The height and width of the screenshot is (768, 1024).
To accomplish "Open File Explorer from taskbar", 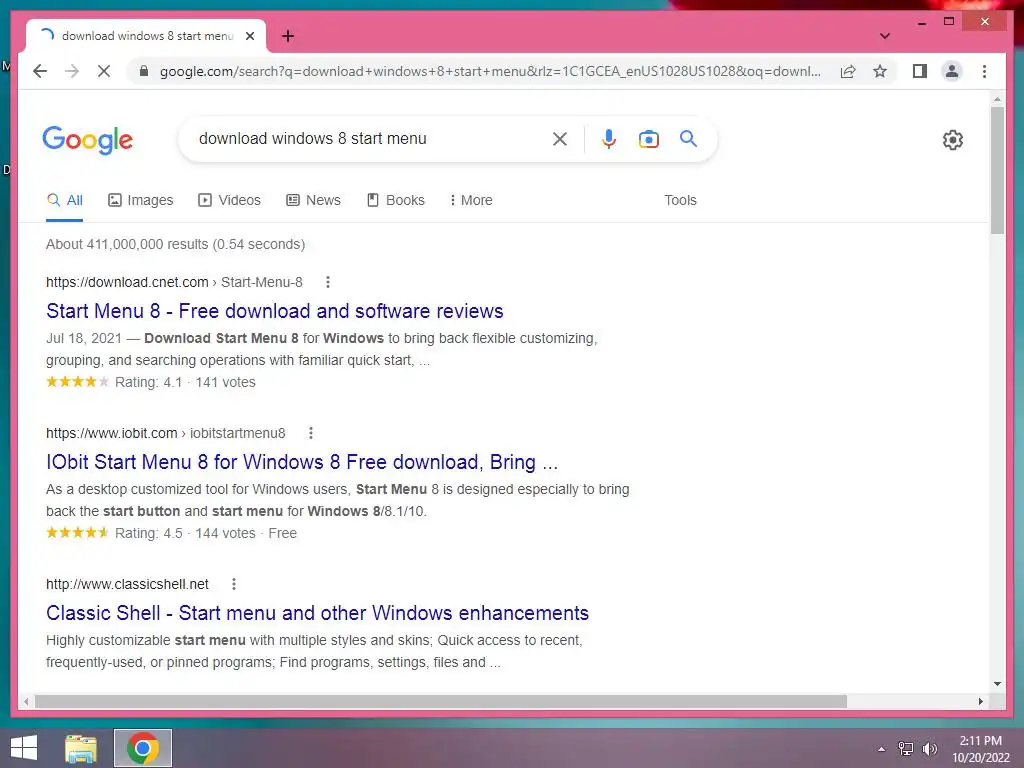I will (81, 748).
